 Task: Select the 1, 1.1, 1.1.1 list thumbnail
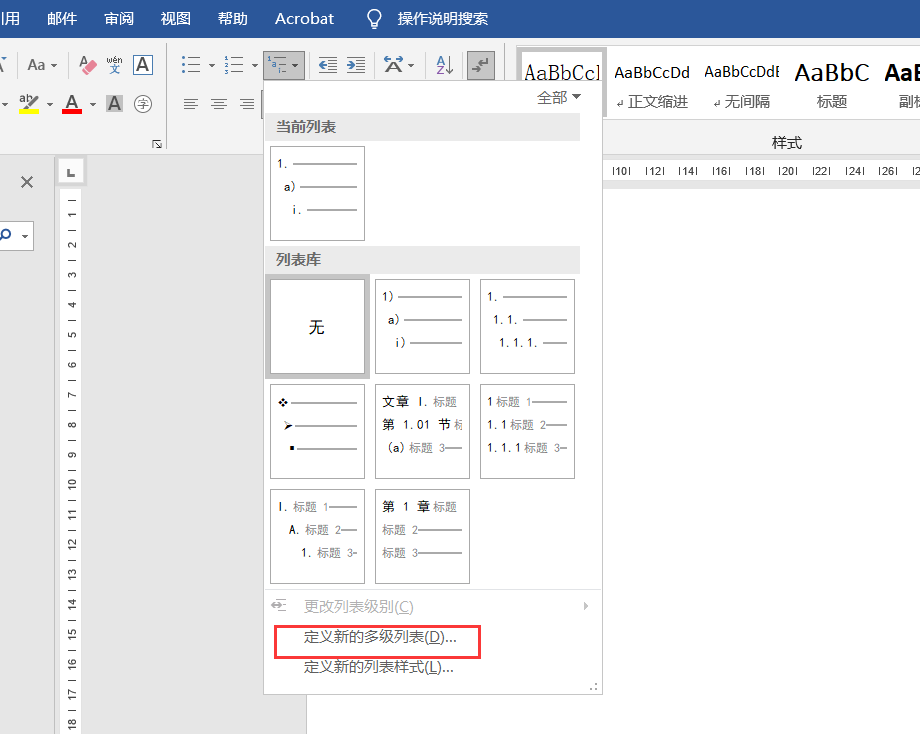click(x=527, y=326)
